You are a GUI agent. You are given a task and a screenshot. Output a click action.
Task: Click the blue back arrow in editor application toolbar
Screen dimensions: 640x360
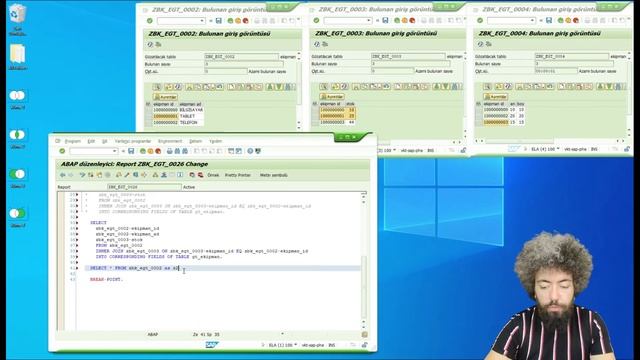tap(62, 175)
